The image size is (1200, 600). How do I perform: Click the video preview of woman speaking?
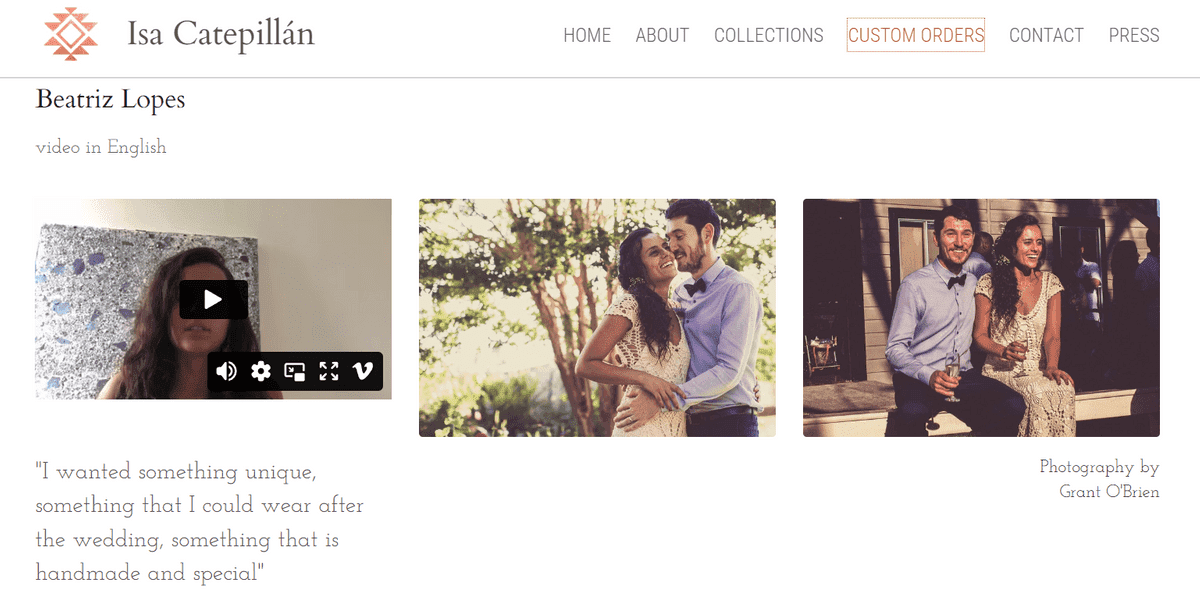(x=213, y=299)
